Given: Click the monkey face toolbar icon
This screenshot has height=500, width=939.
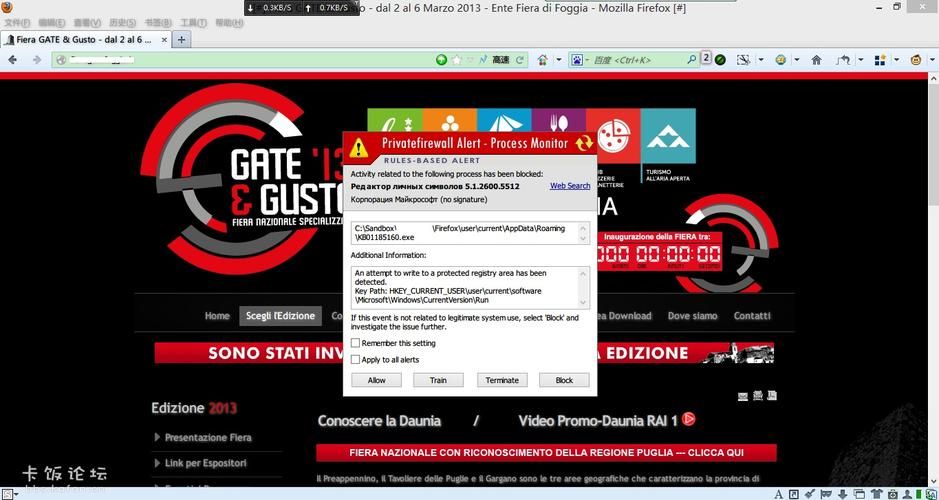Looking at the screenshot, I should [916, 60].
